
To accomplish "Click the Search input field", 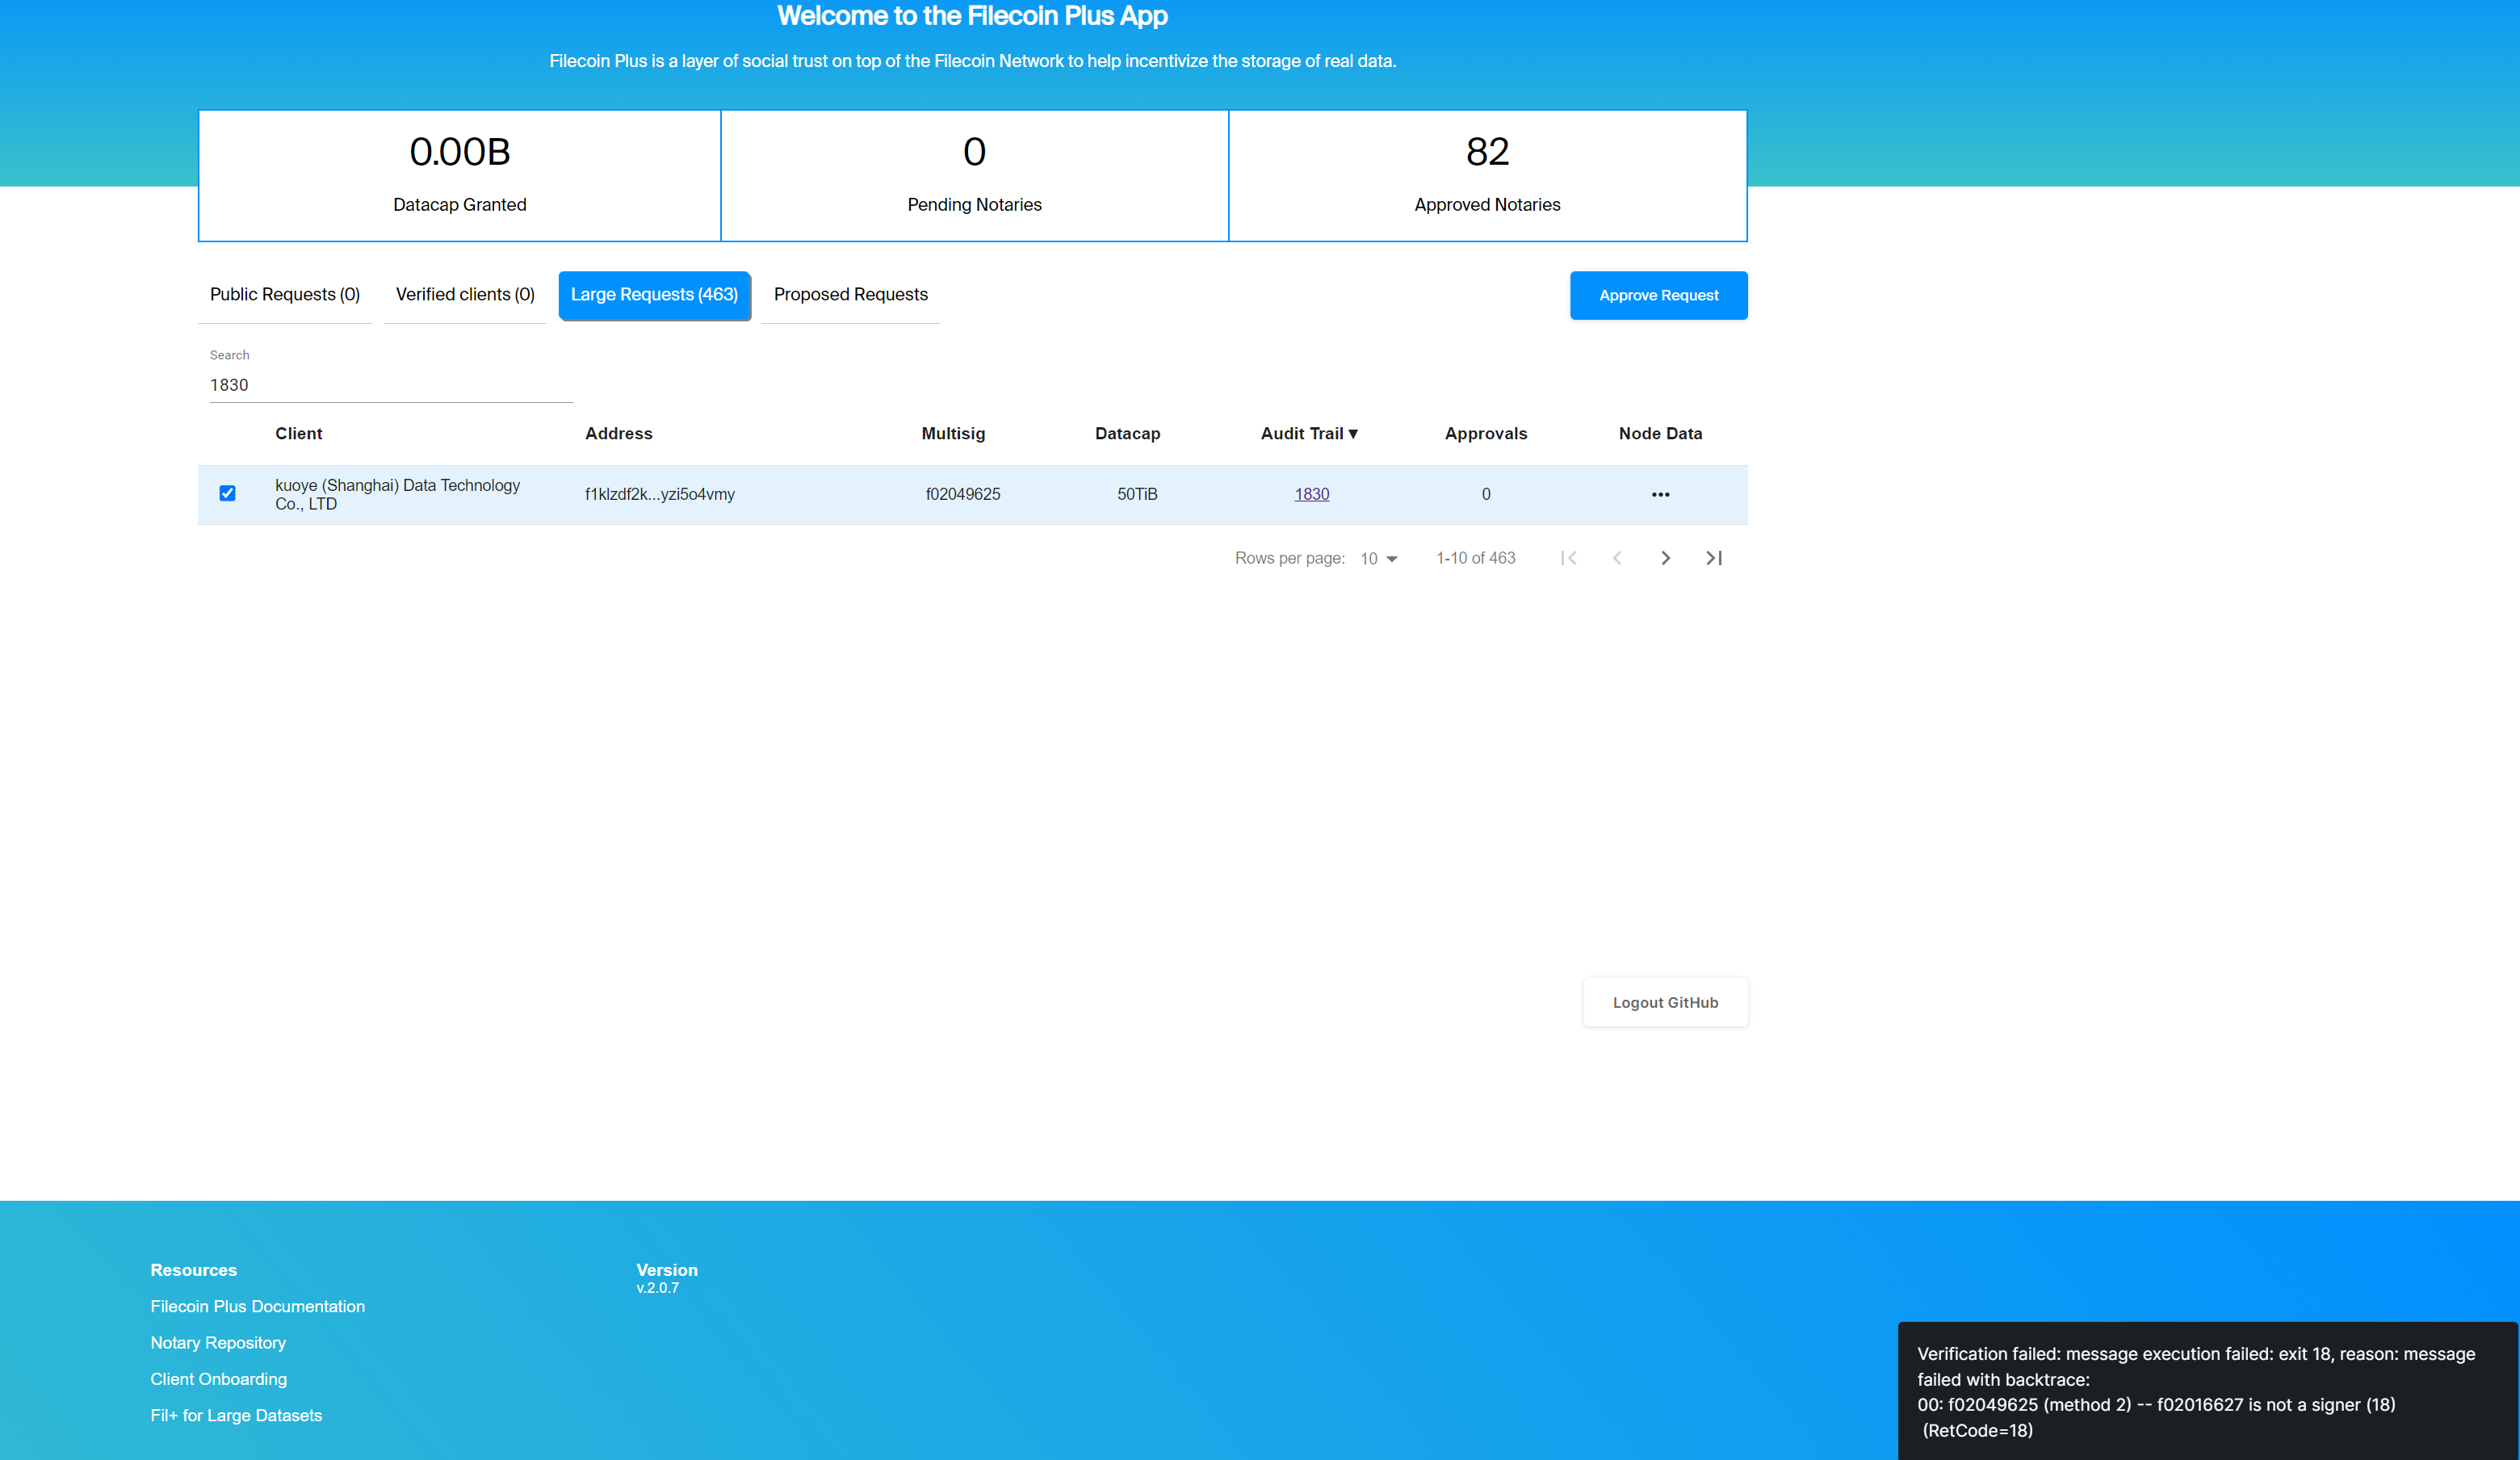I will click(390, 385).
